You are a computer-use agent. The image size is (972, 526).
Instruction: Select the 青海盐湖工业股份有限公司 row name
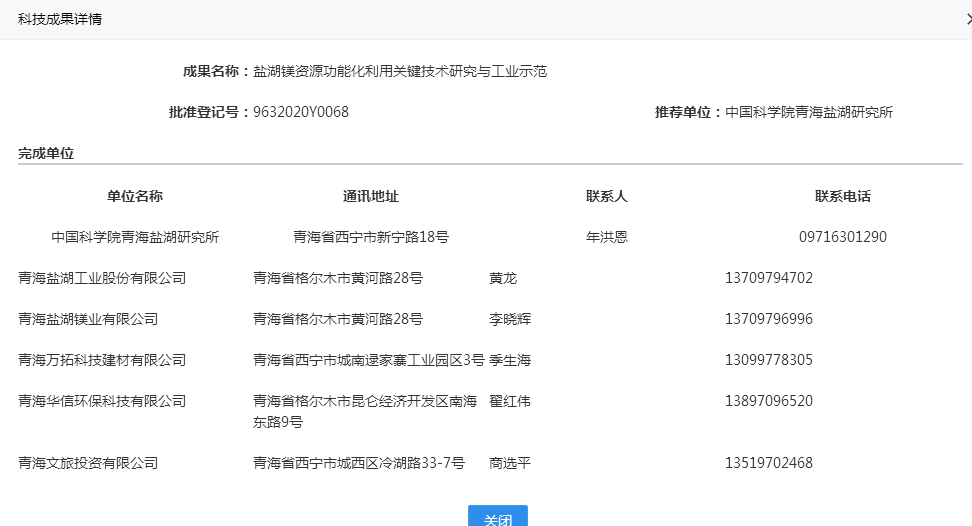click(102, 278)
